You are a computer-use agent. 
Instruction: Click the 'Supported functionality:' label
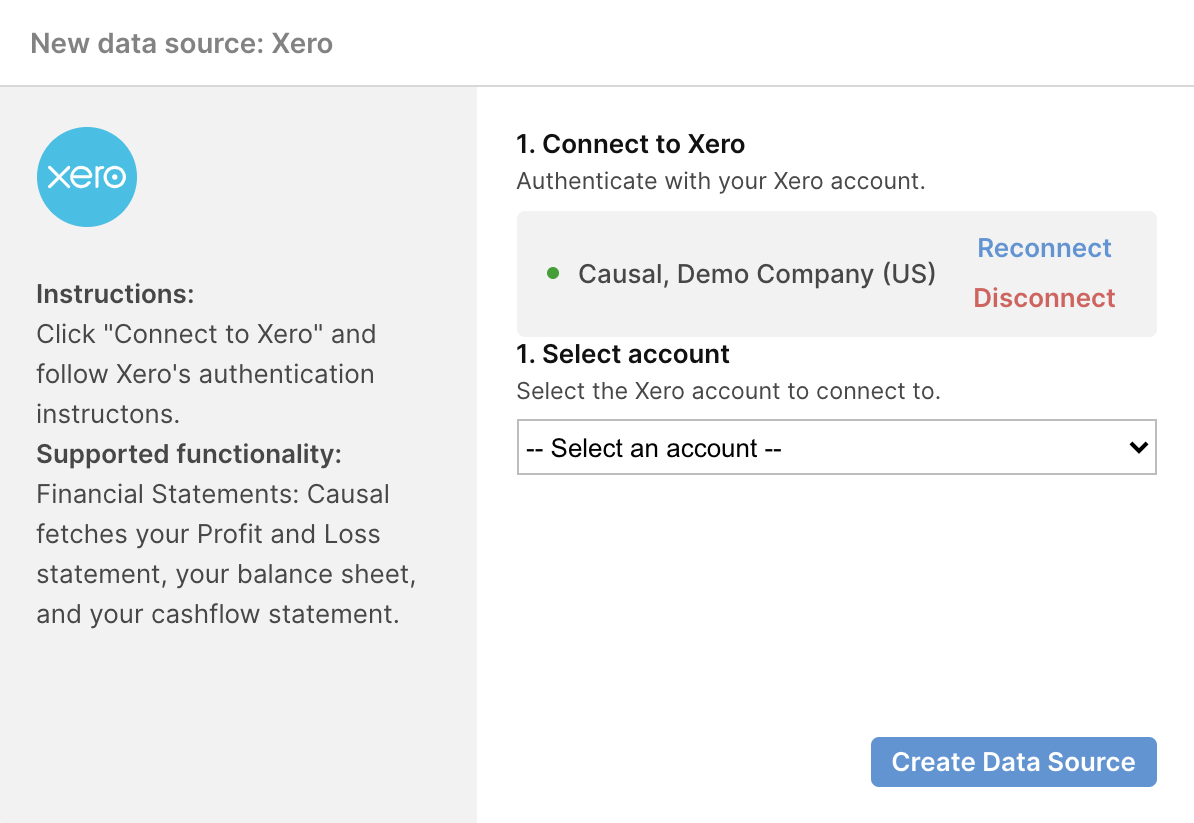(189, 454)
